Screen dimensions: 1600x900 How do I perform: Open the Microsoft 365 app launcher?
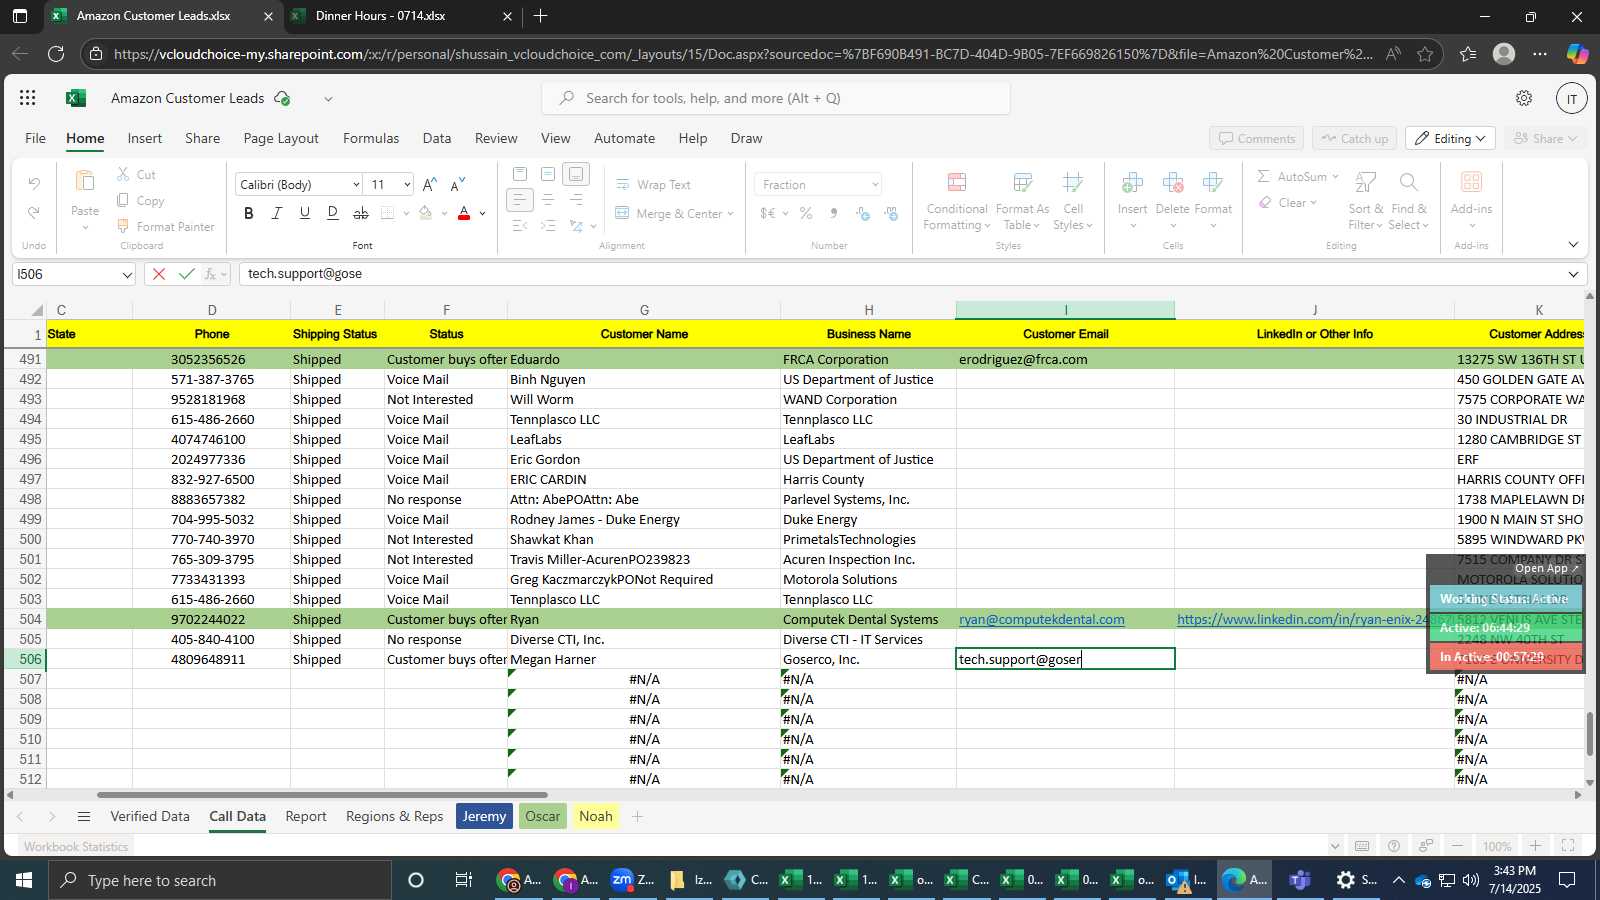tap(28, 98)
